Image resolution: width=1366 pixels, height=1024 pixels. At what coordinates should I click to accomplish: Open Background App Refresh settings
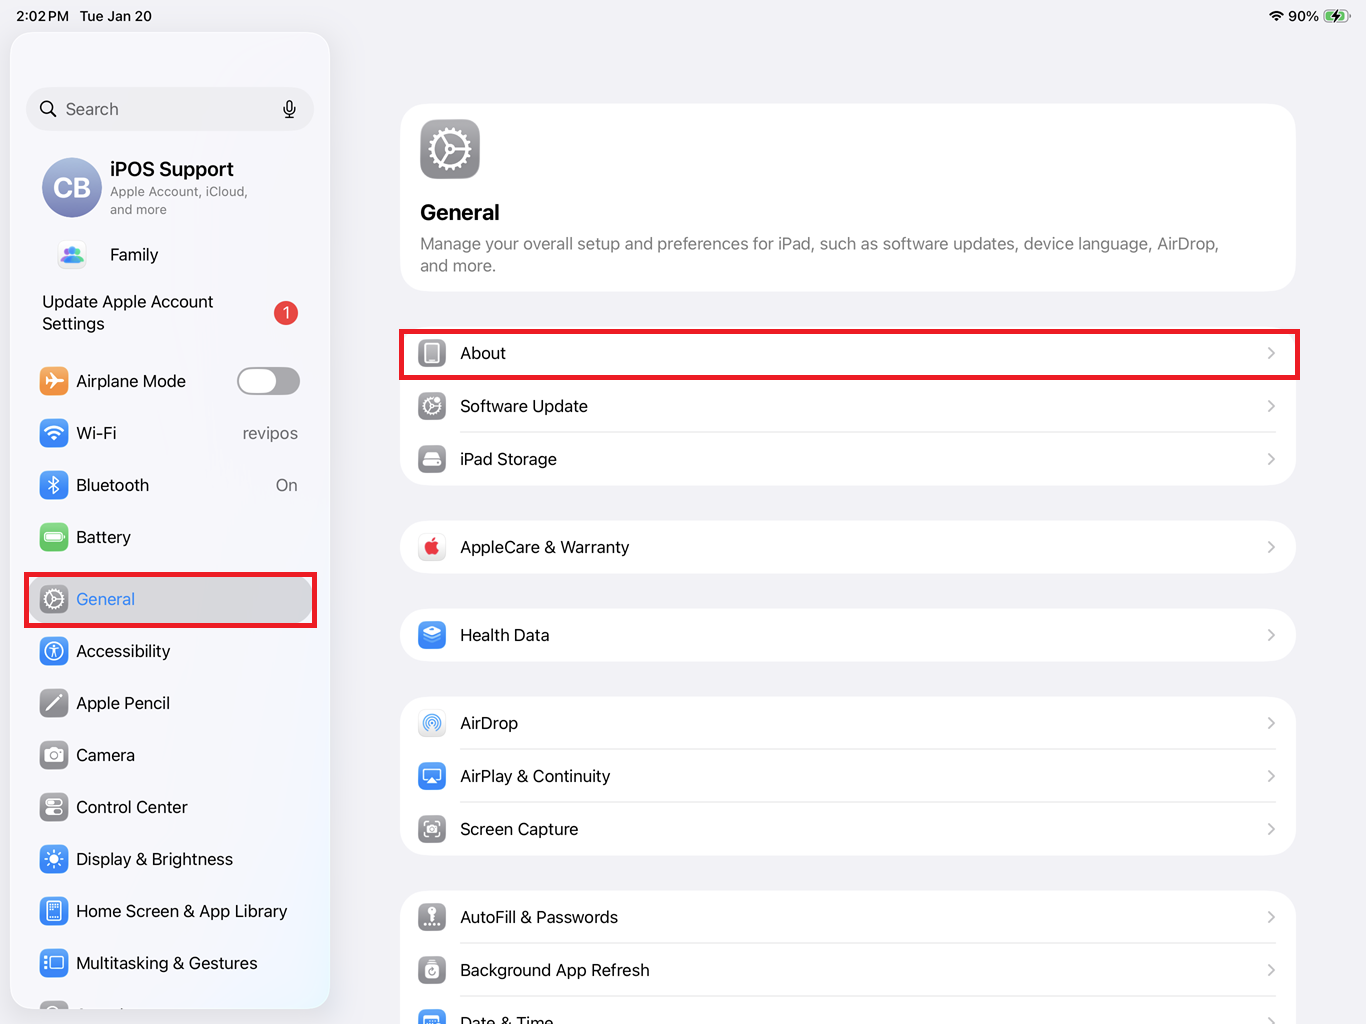(848, 970)
